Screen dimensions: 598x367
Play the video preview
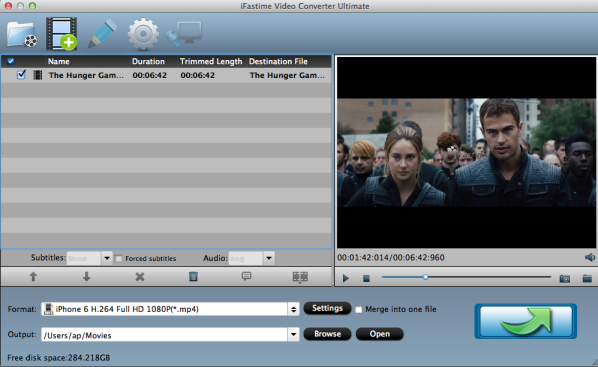point(346,278)
